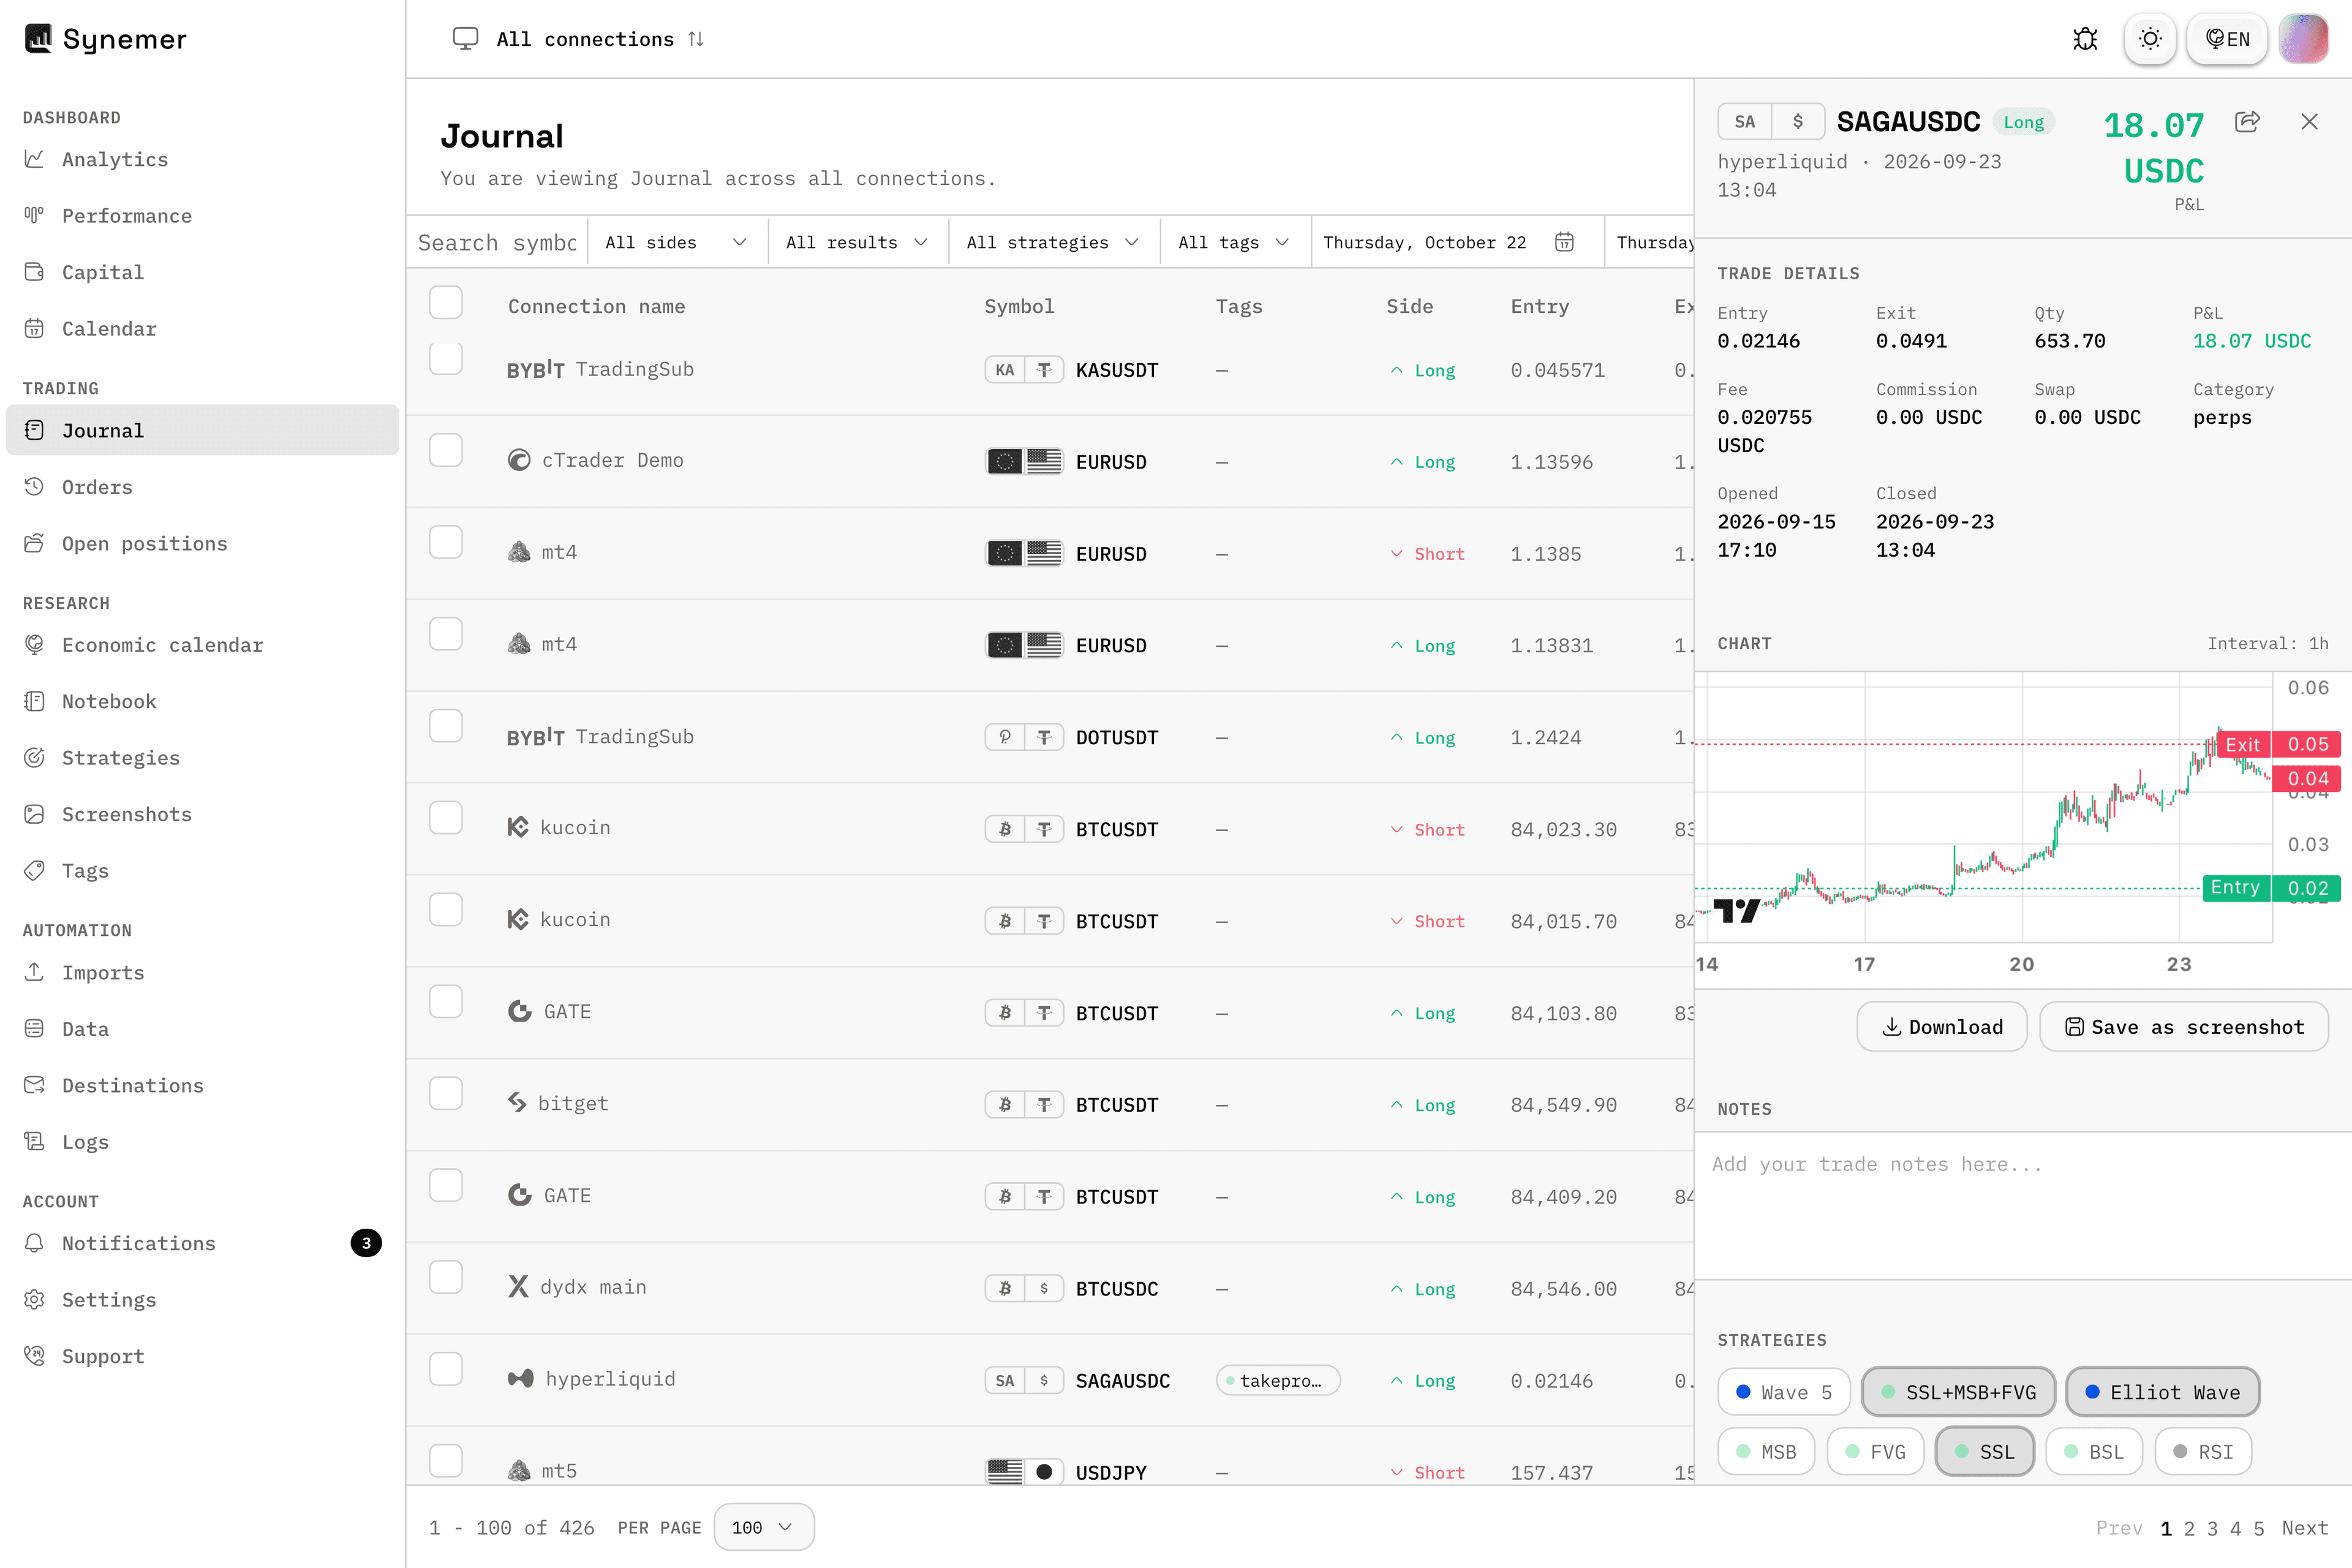The image size is (2352, 1568).
Task: Expand the All sides filter dropdown
Action: (x=677, y=242)
